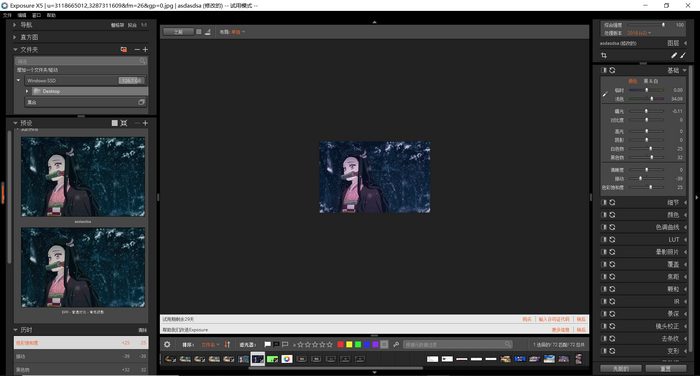Click the white balance eyedropper icon

[605, 94]
